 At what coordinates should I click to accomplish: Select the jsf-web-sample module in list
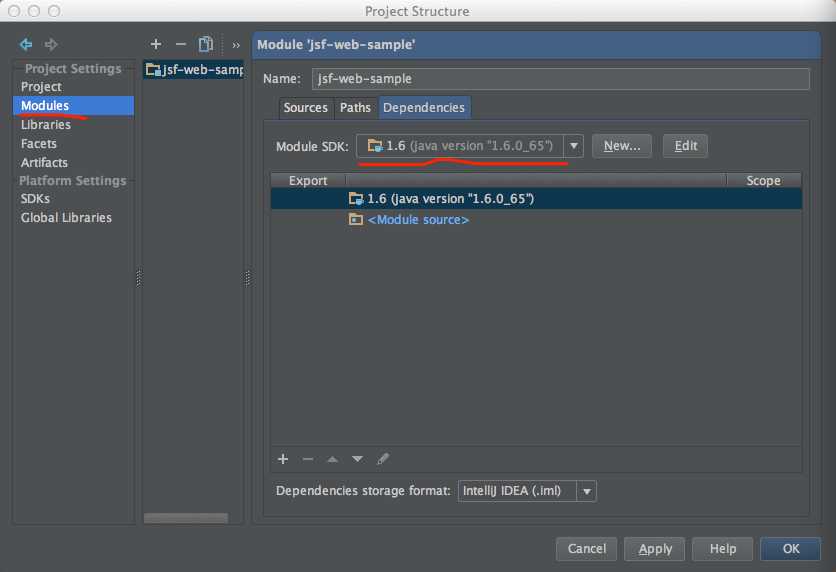(x=194, y=70)
